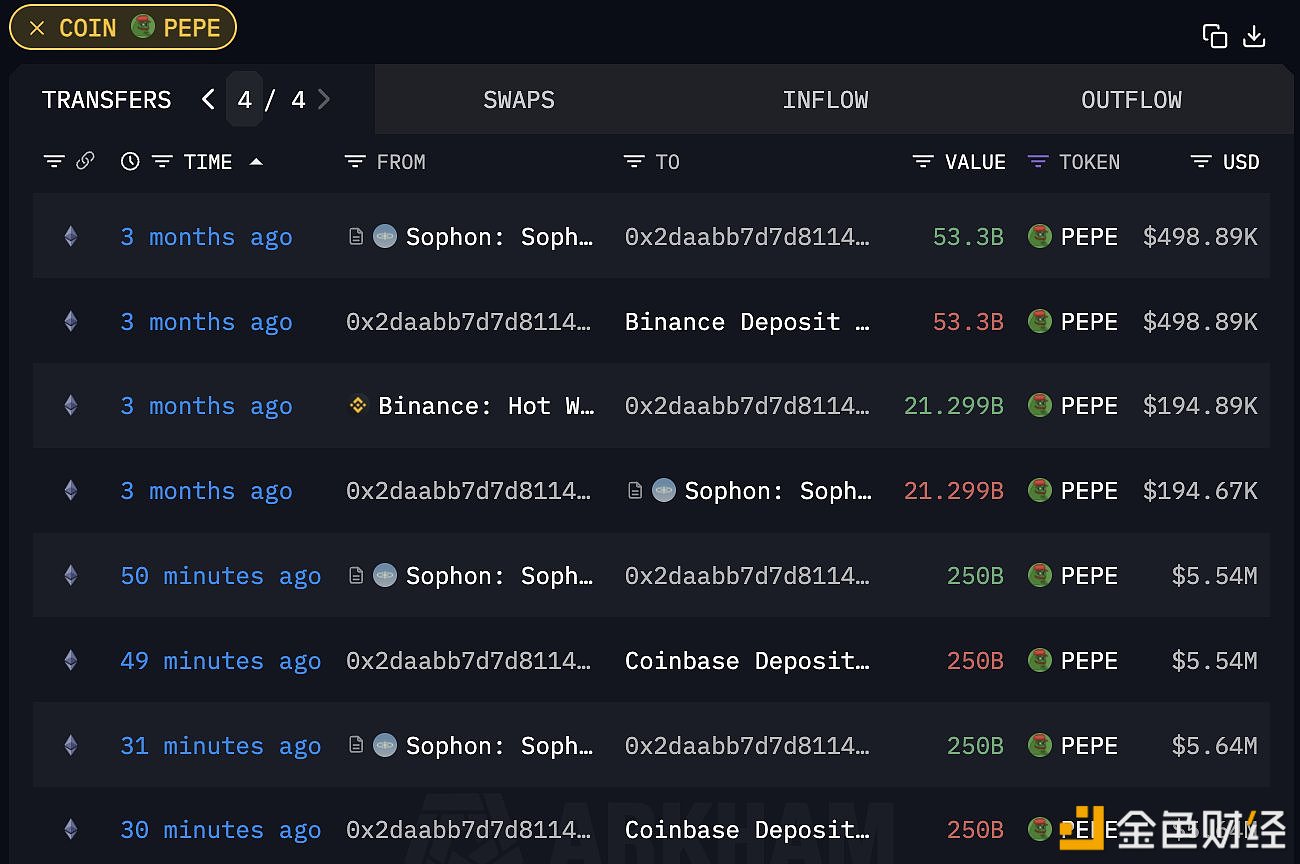The width and height of the screenshot is (1300, 864).
Task: Click the contract document icon in the 50 minutes ago row
Action: click(356, 575)
